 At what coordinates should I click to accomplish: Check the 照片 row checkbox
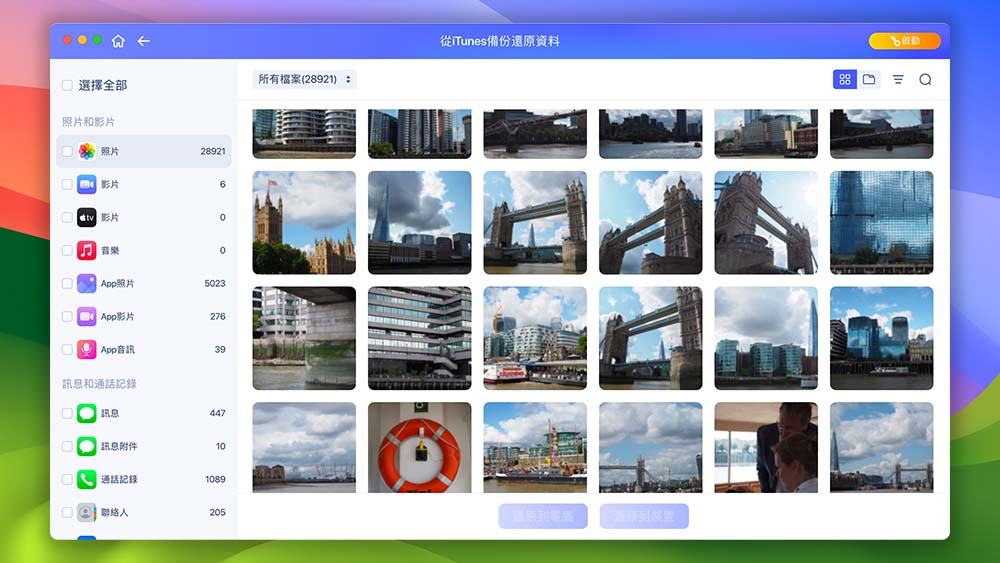67,151
